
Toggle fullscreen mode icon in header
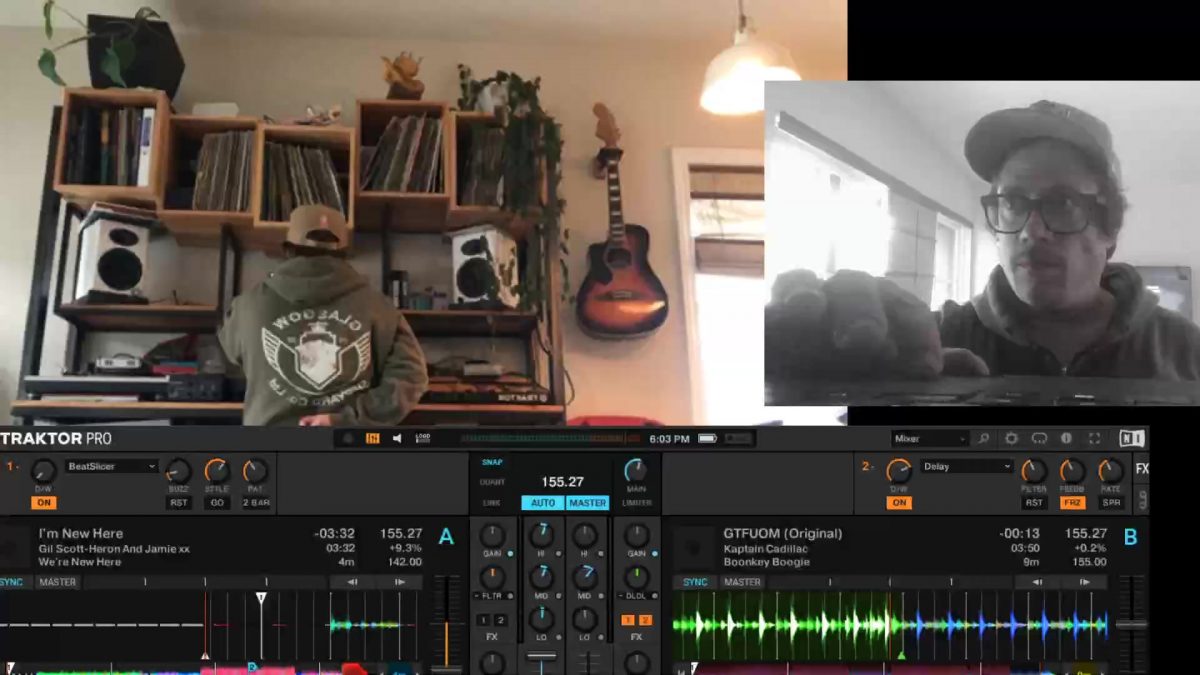click(1095, 438)
